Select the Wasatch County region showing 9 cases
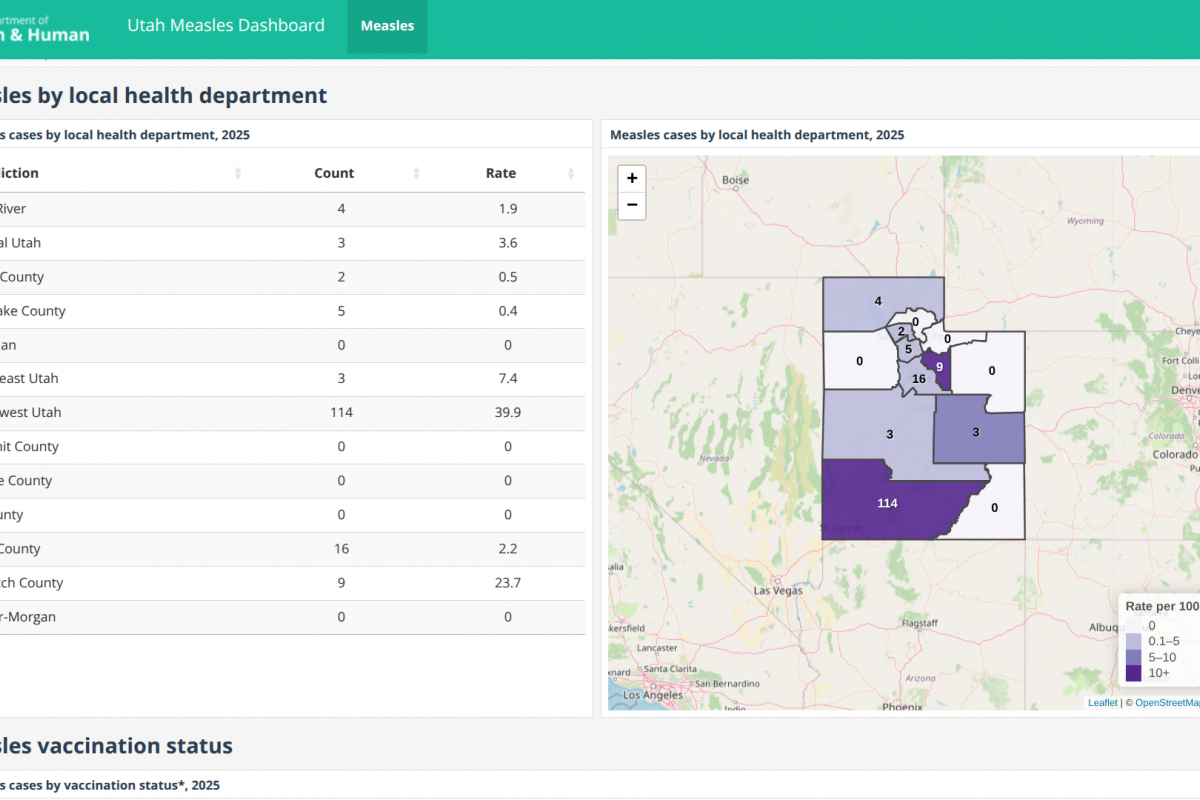 click(940, 368)
